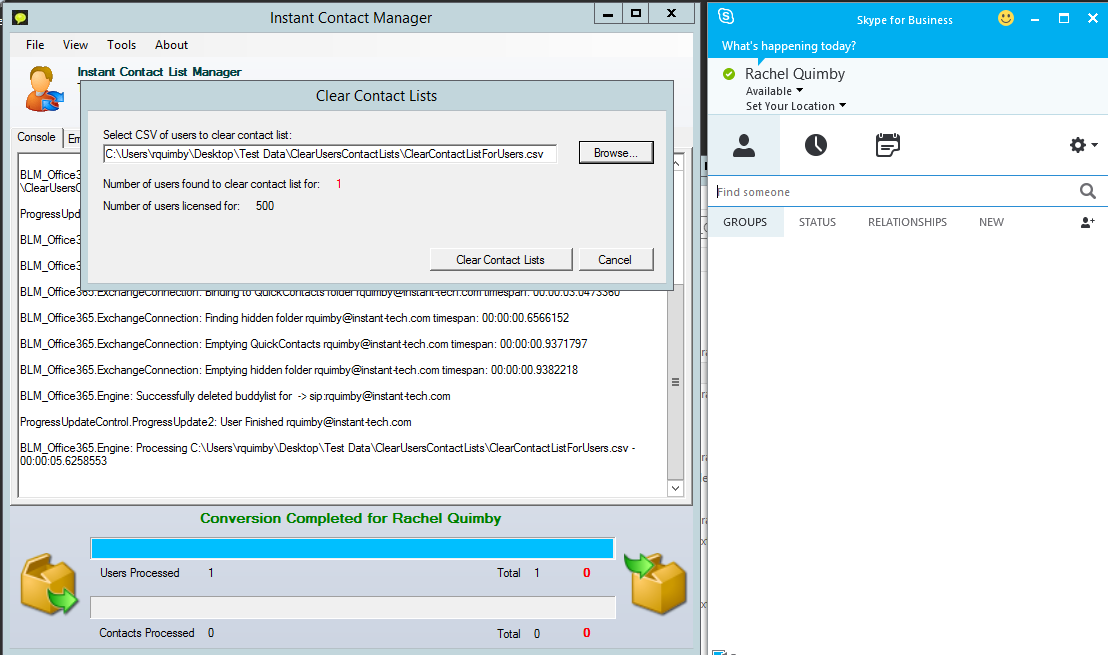
Task: Click the Instant Contact Manager user logo icon
Action: pos(44,89)
